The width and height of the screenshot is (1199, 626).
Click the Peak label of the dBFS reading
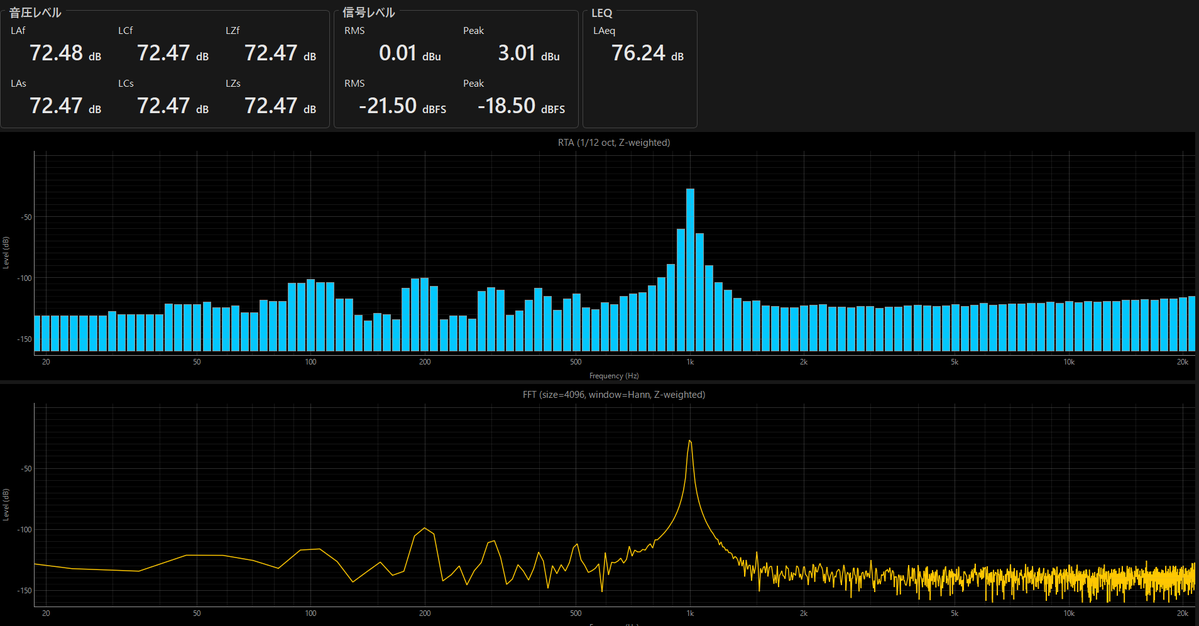[473, 83]
